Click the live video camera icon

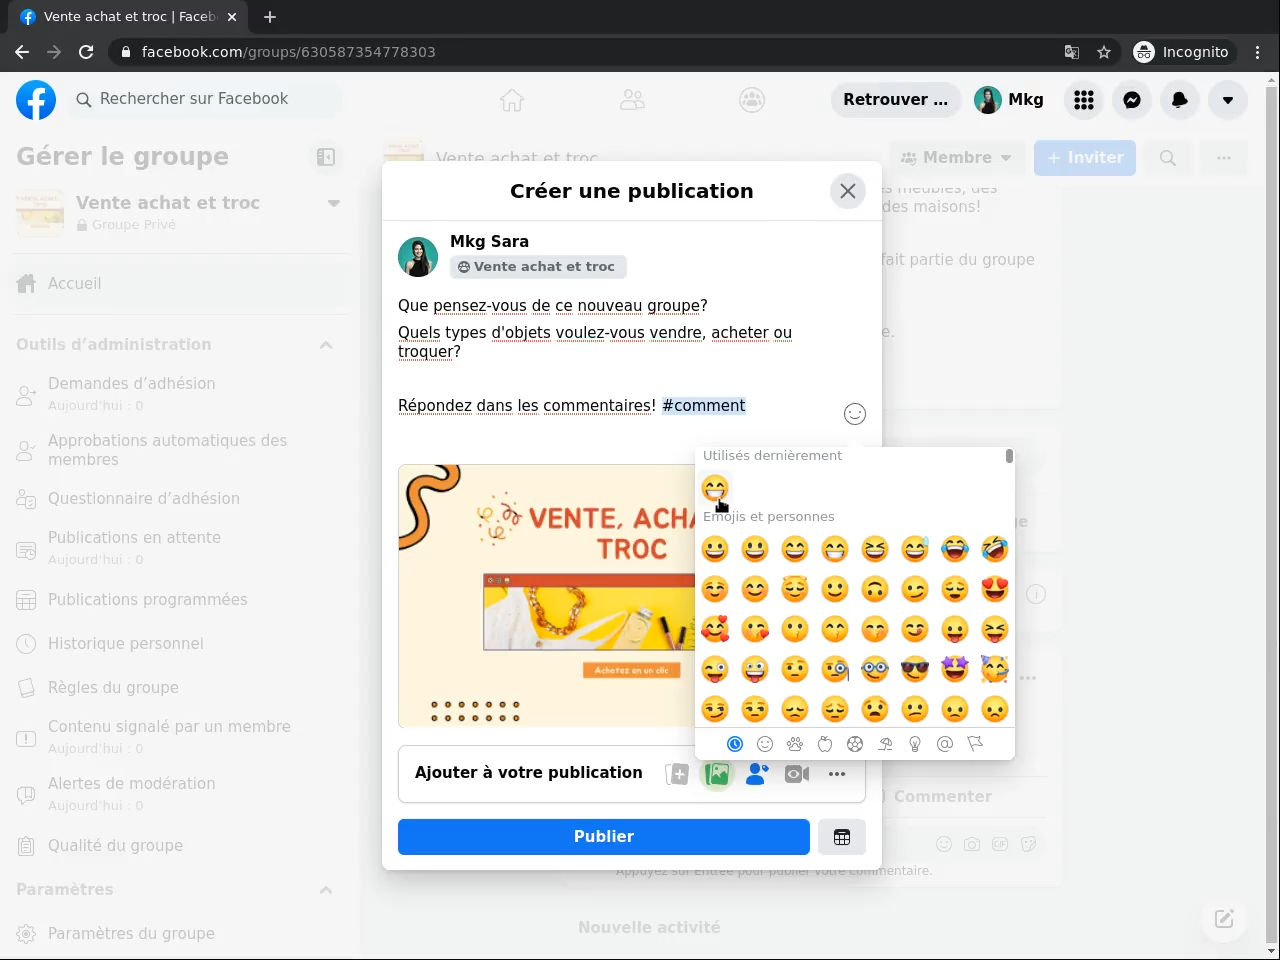(797, 774)
